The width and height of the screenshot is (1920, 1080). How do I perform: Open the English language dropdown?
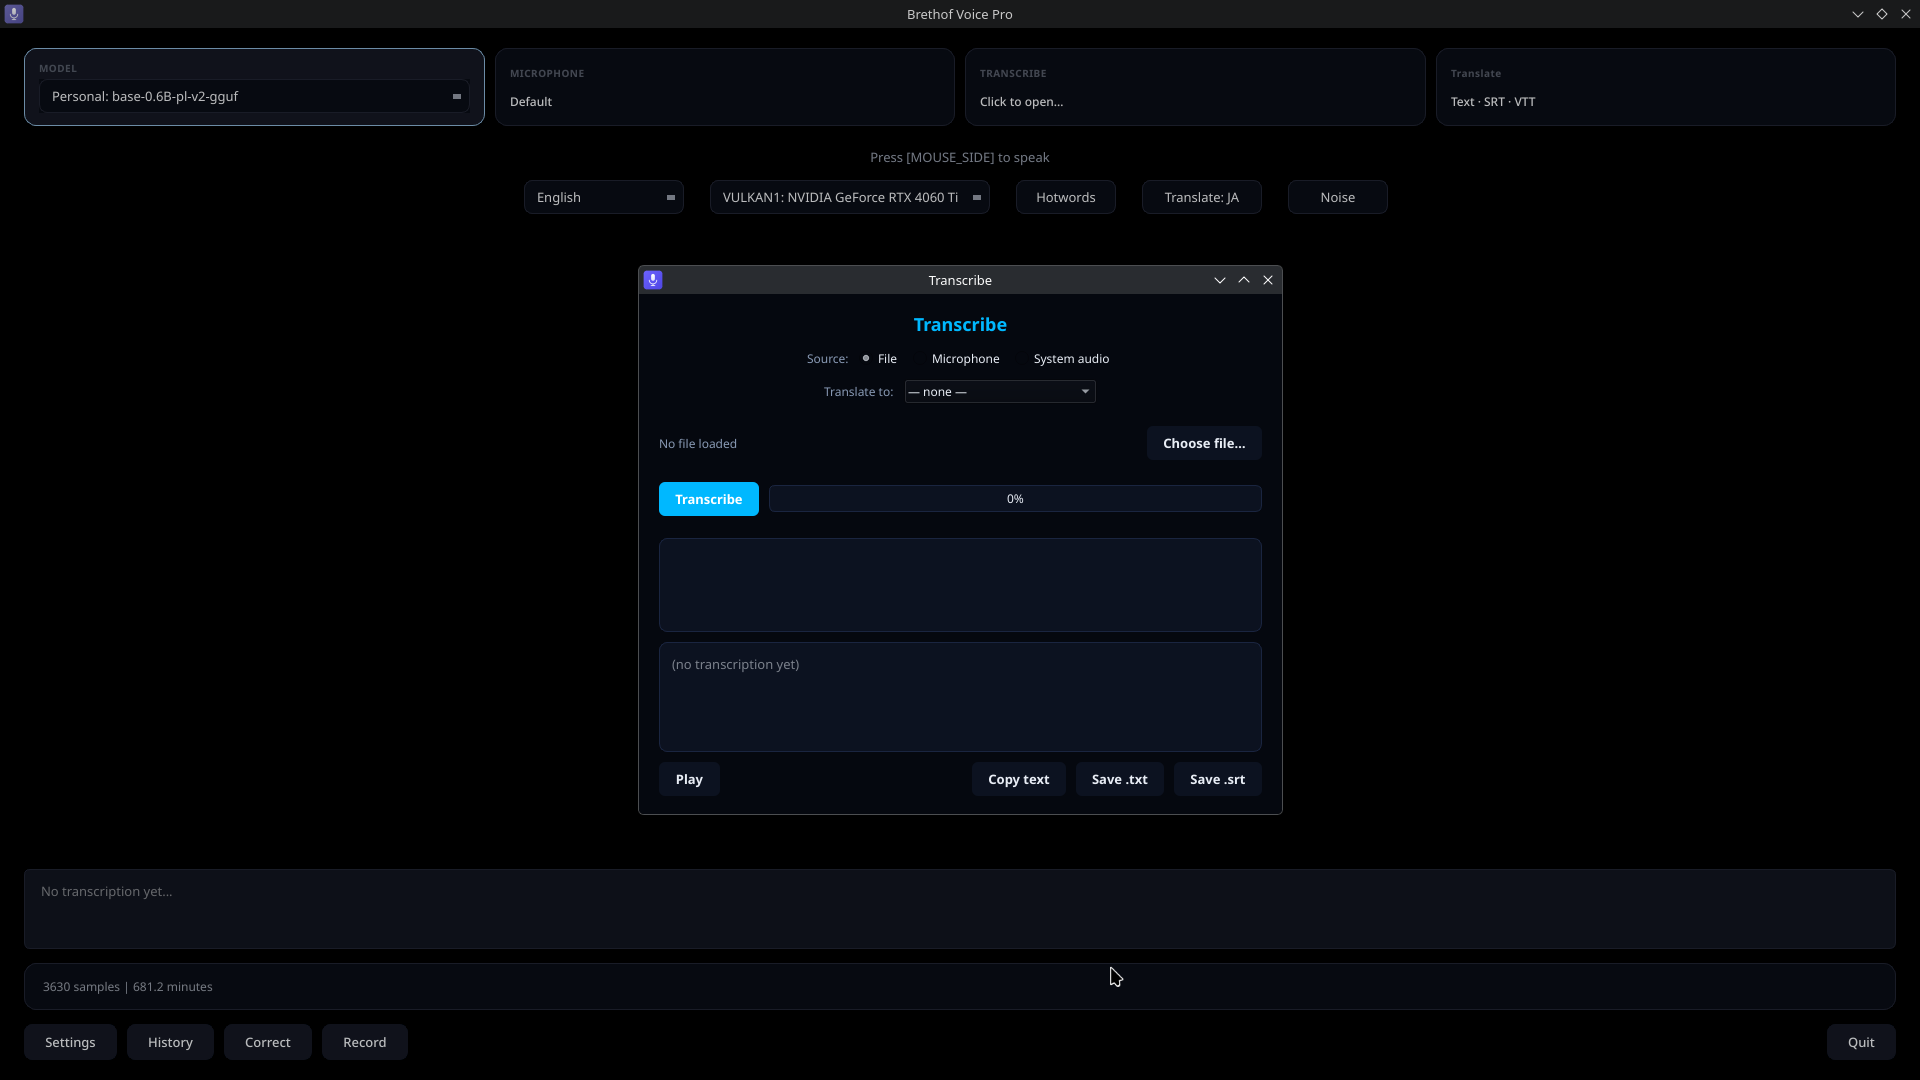point(604,197)
